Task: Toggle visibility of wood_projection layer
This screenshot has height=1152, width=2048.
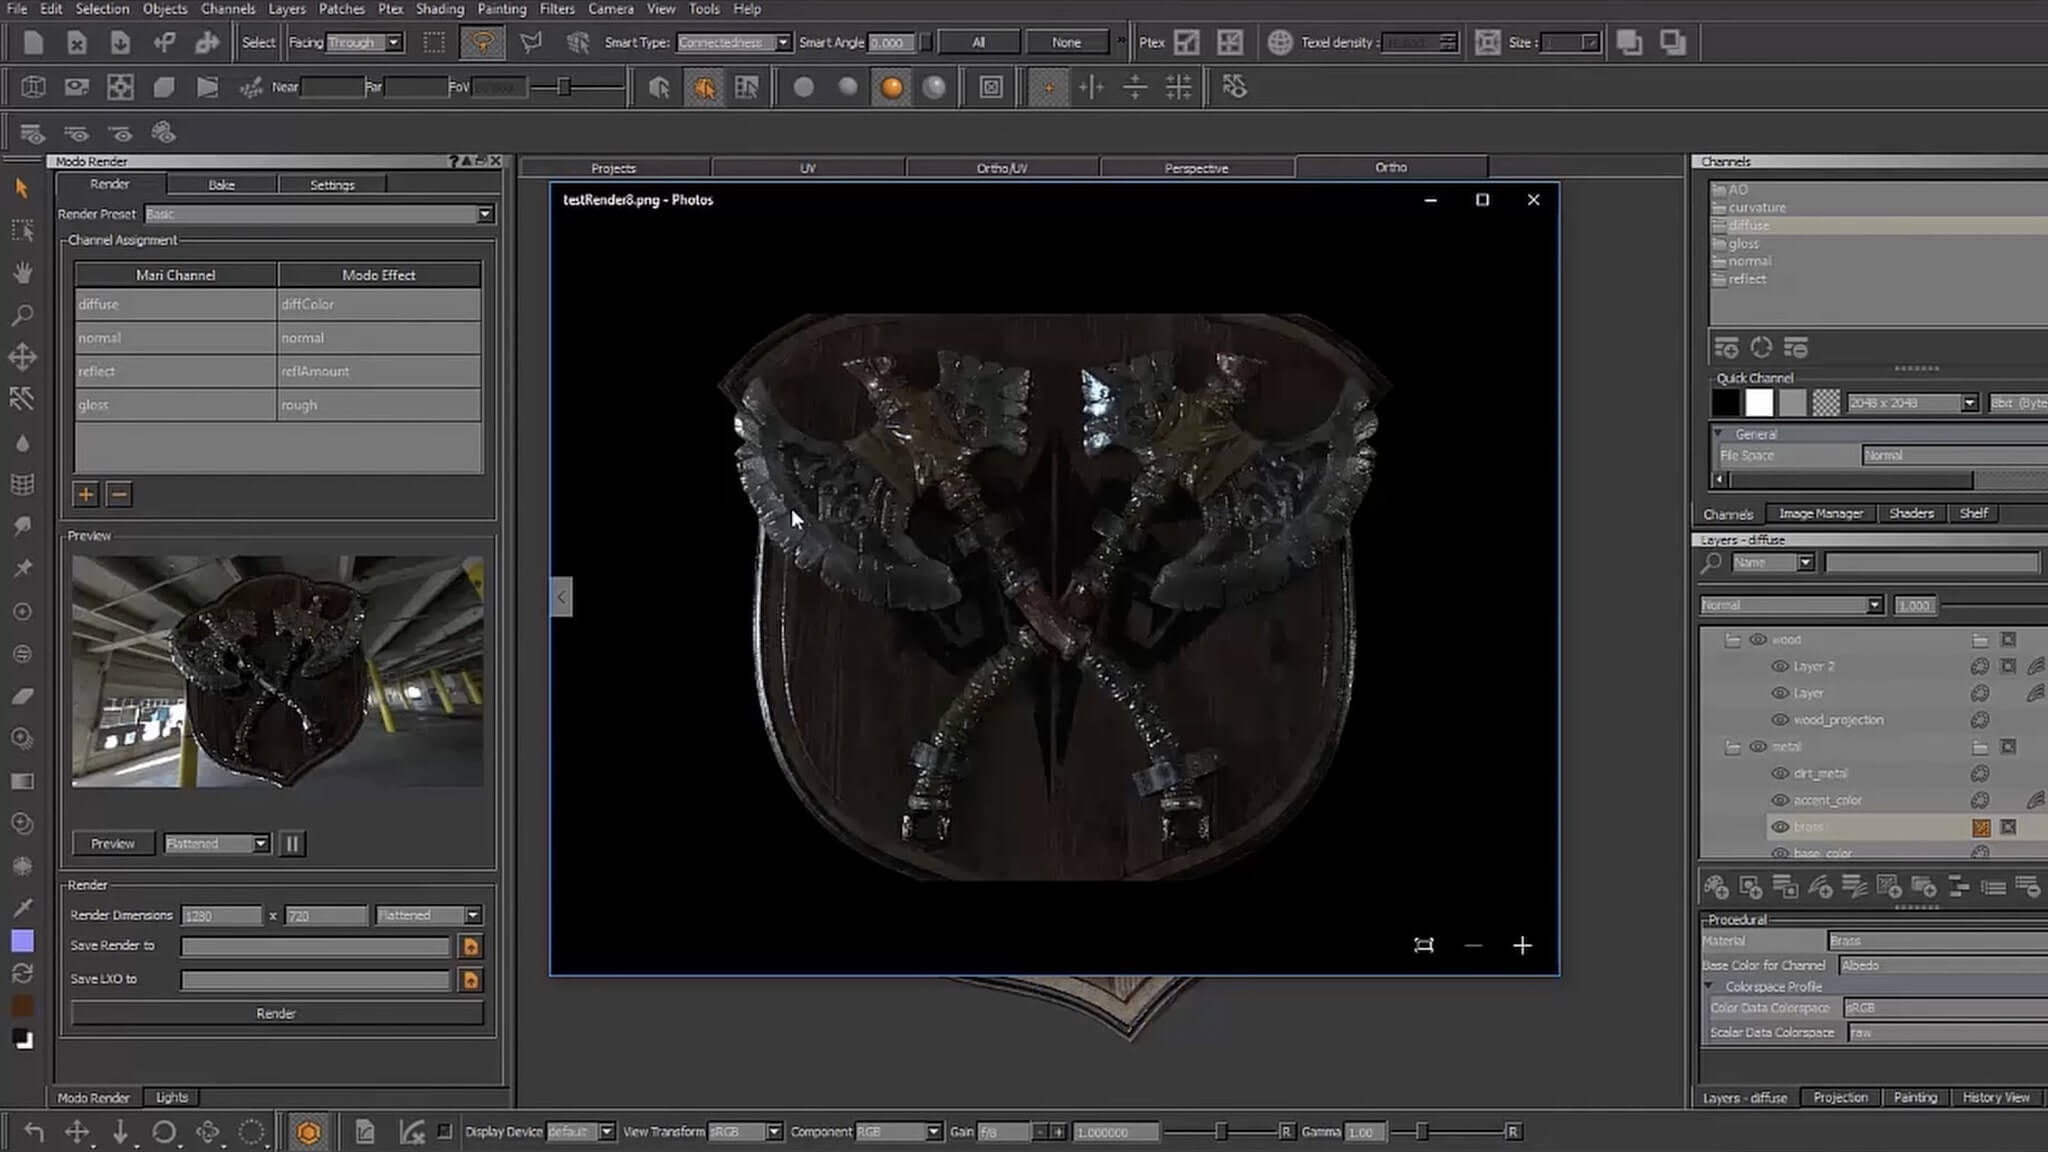Action: (1780, 720)
